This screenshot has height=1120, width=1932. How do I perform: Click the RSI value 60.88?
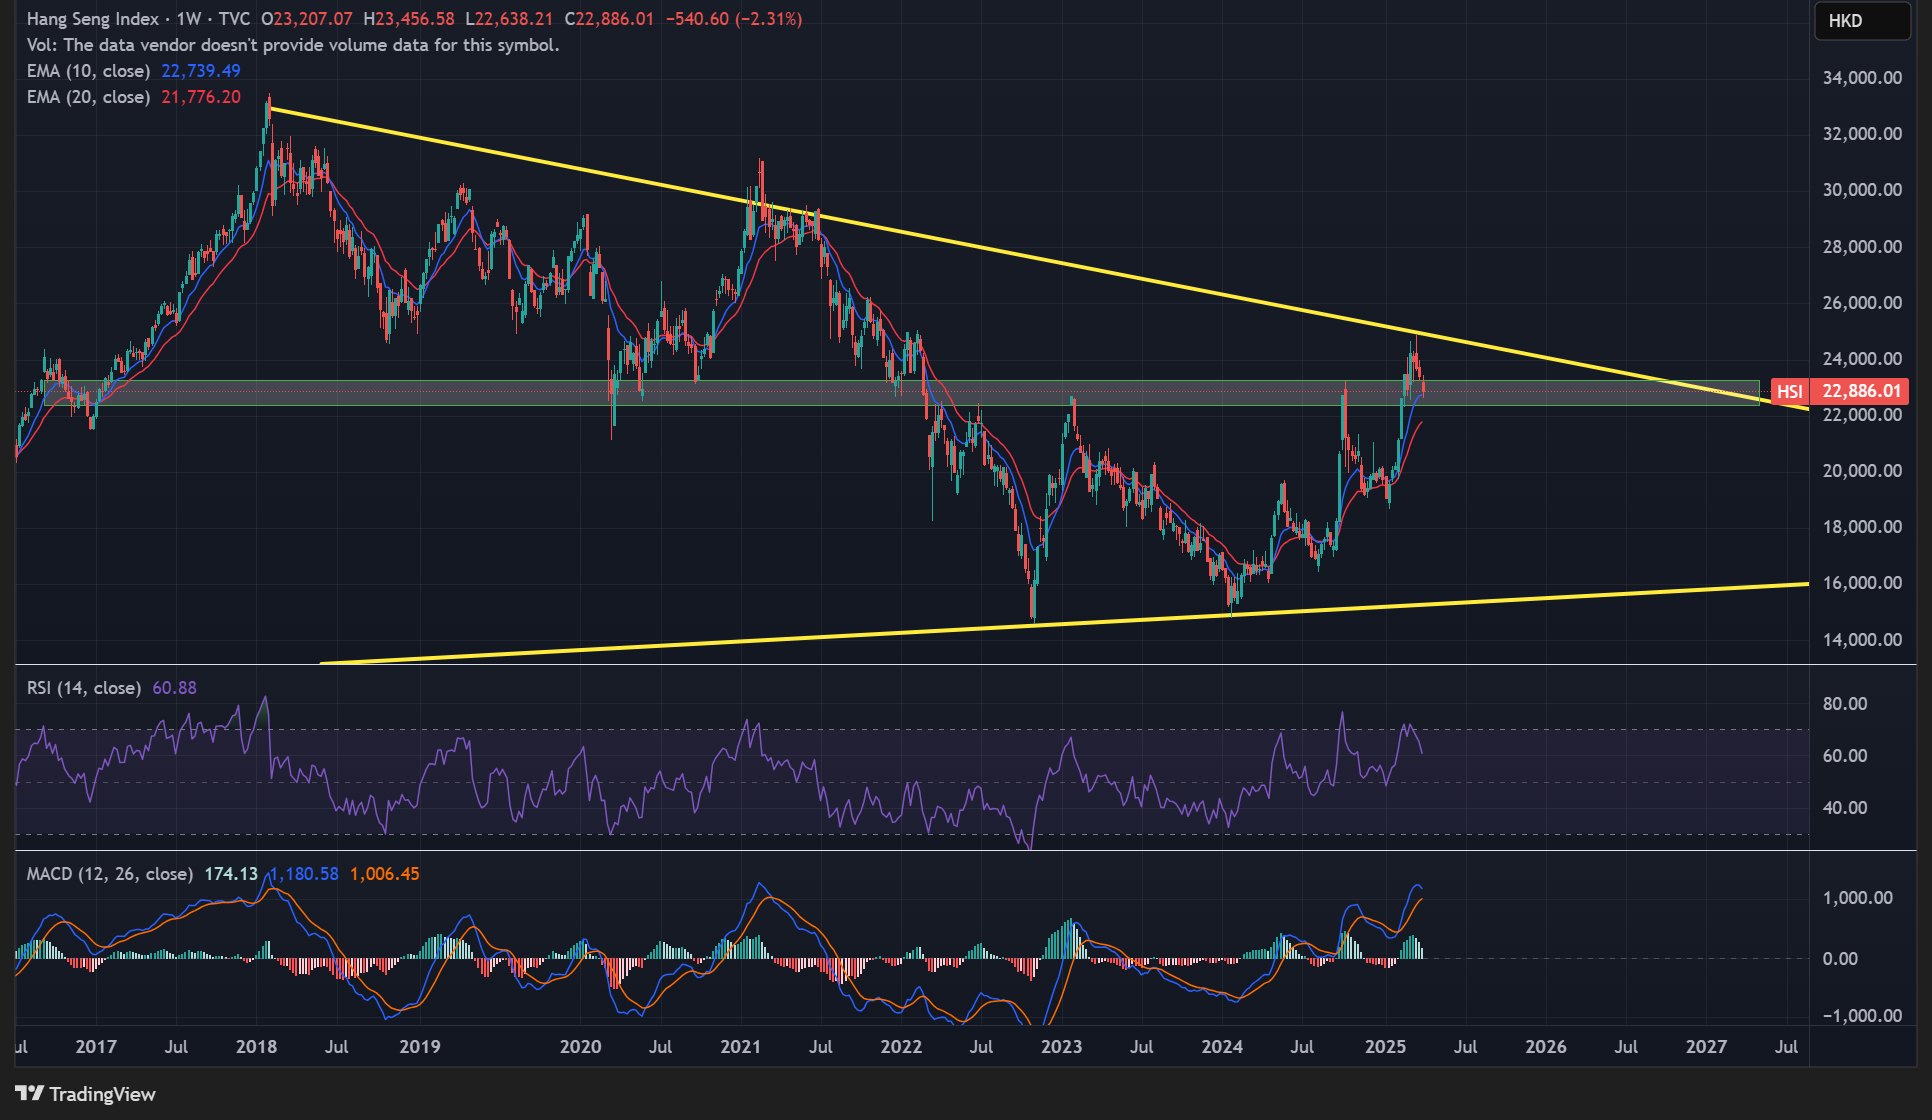(175, 688)
